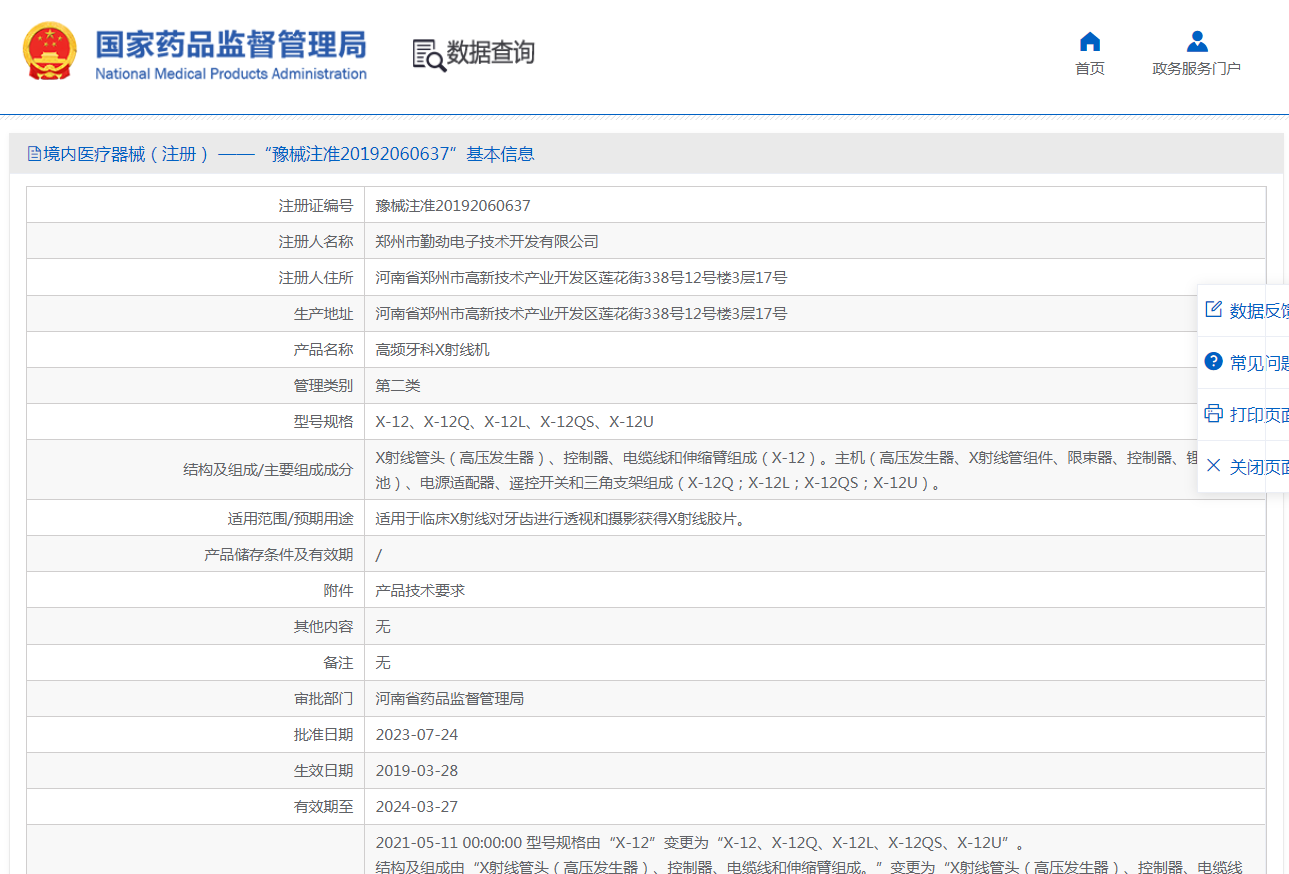1289x874 pixels.
Task: Click the data feedback edit icon
Action: point(1213,309)
